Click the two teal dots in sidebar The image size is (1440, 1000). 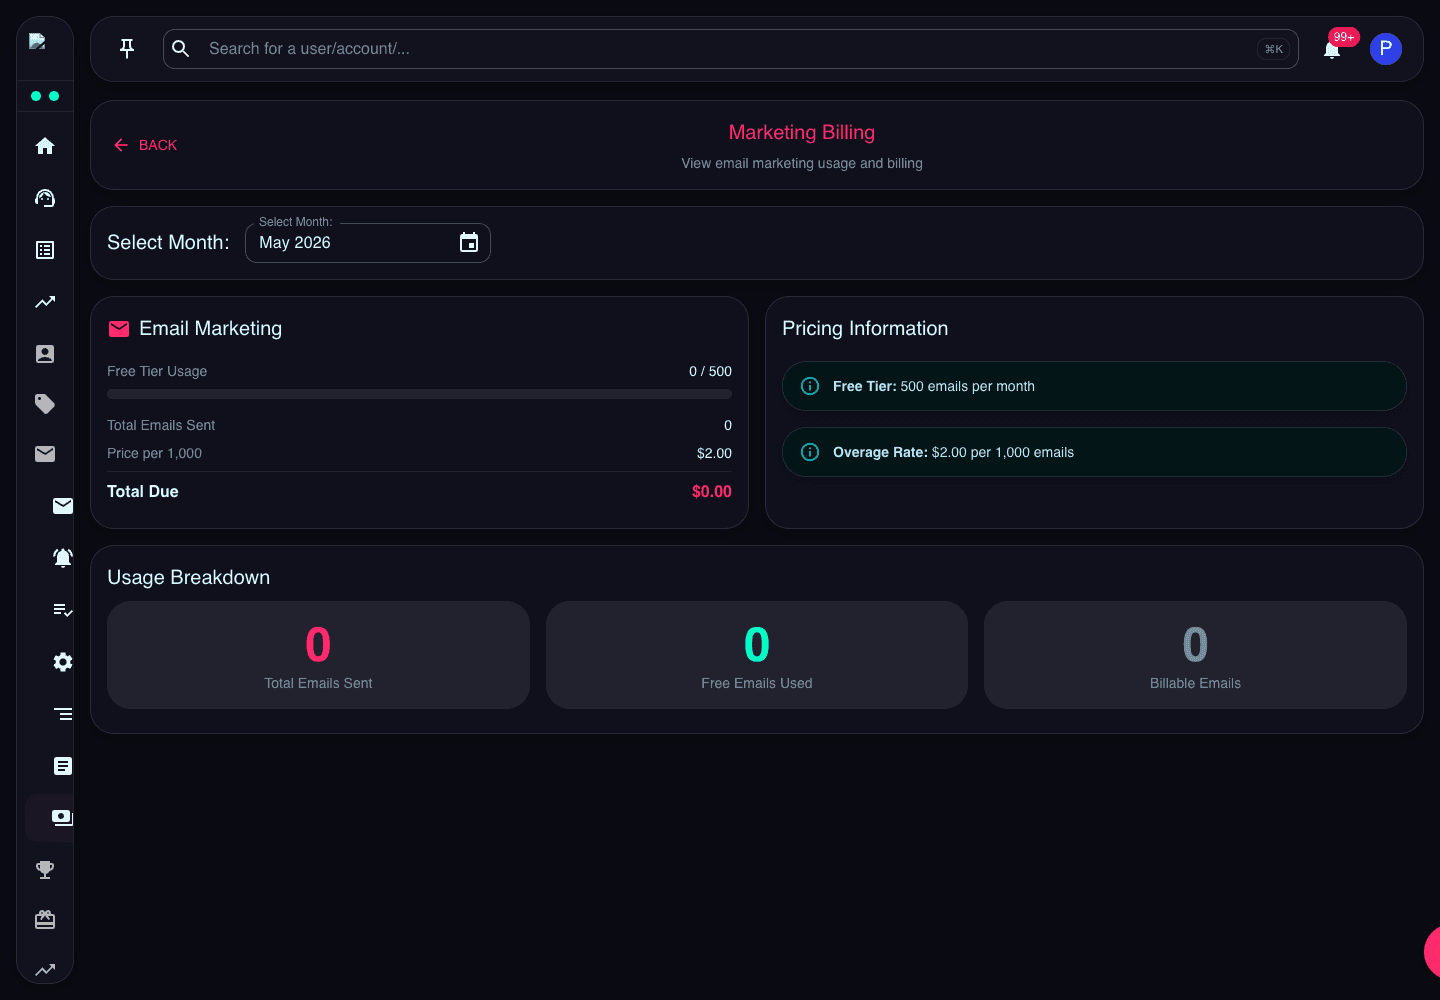pos(45,96)
